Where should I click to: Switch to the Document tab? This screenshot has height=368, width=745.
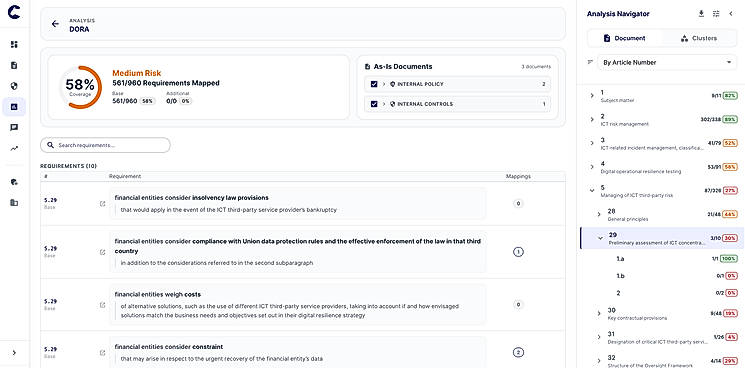tap(624, 38)
